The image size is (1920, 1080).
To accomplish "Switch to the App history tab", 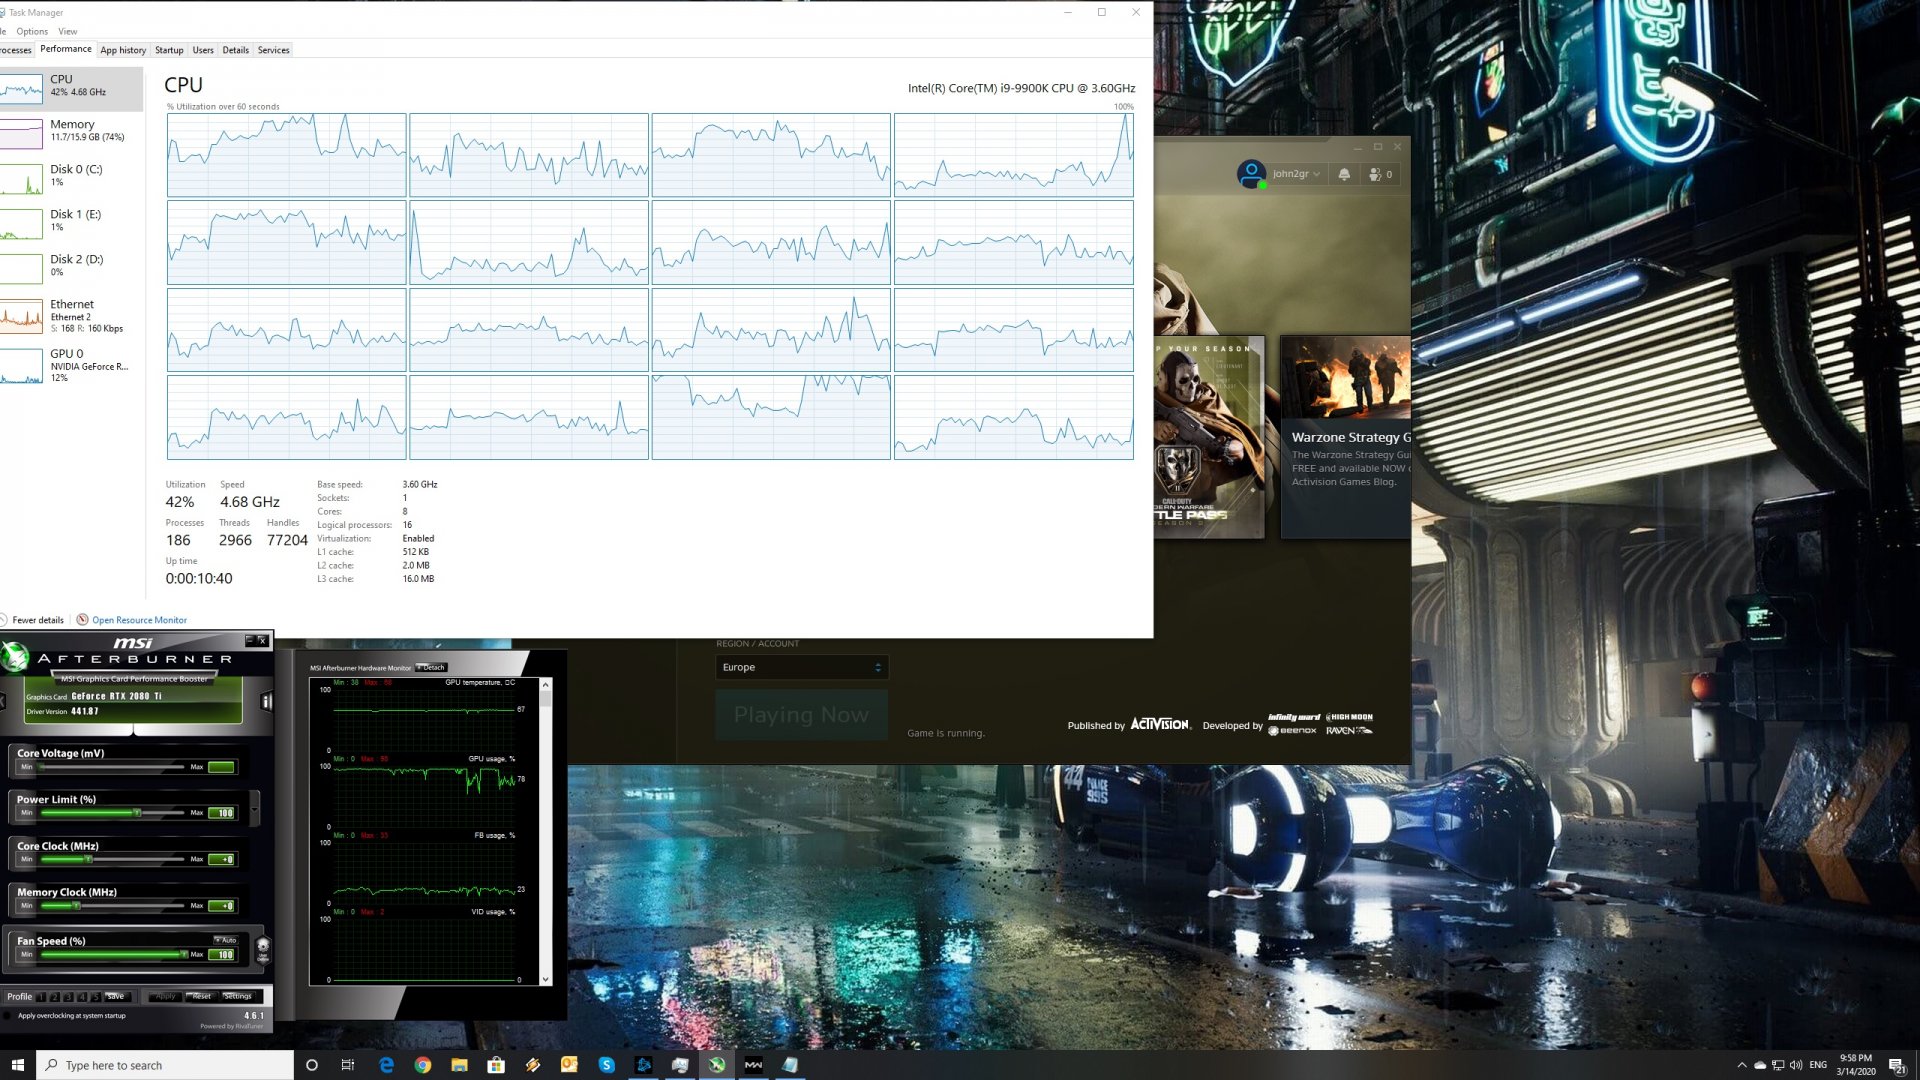I will pyautogui.click(x=123, y=50).
